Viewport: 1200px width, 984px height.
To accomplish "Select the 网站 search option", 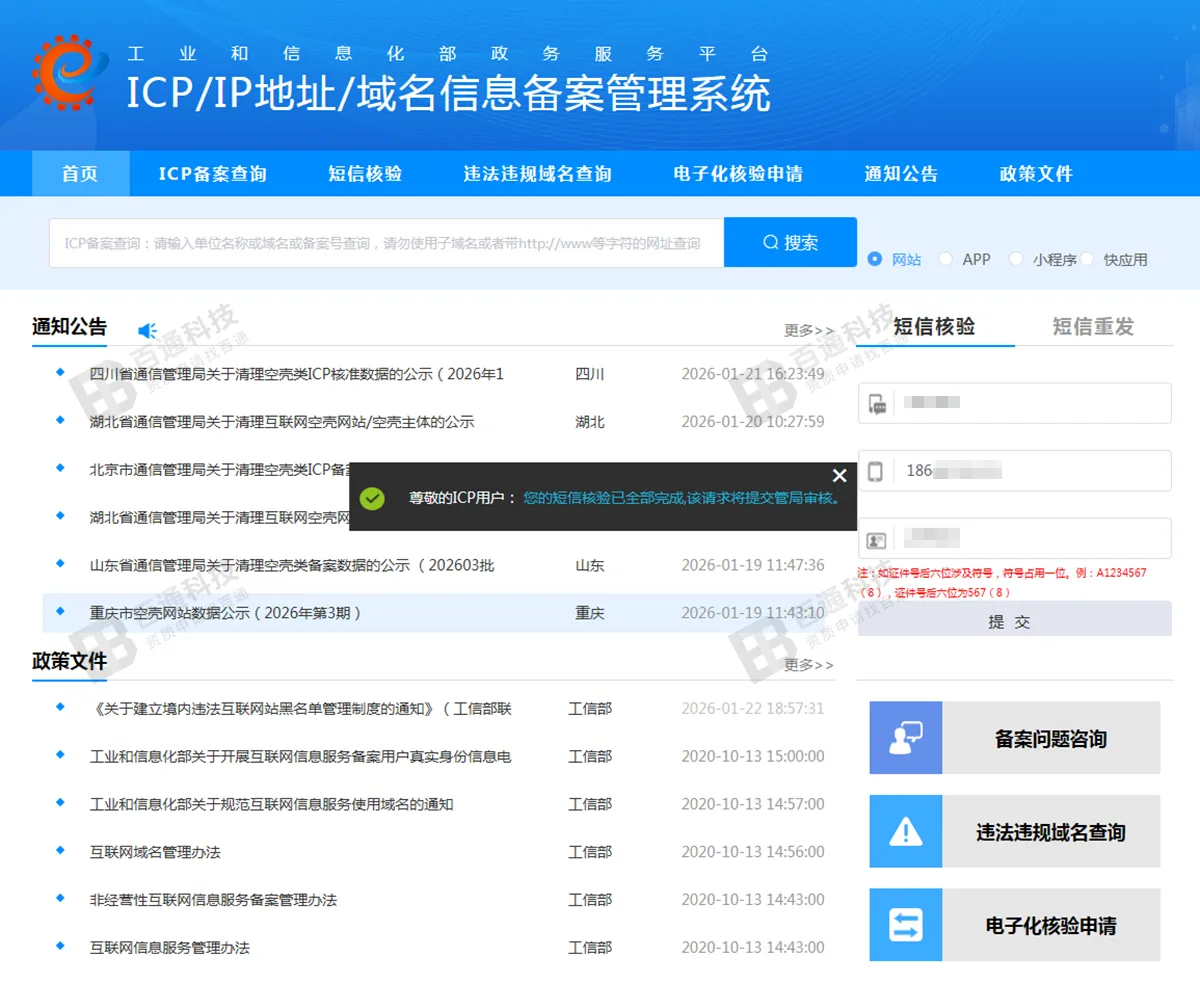I will point(876,258).
